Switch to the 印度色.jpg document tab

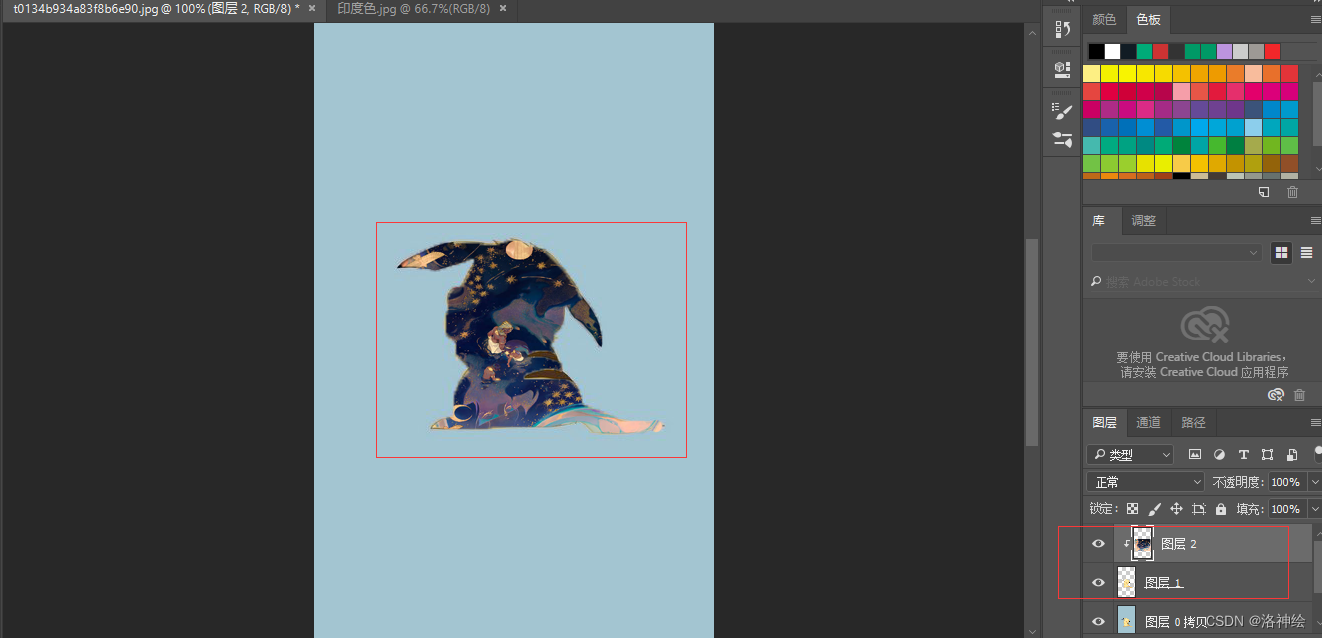pos(413,8)
